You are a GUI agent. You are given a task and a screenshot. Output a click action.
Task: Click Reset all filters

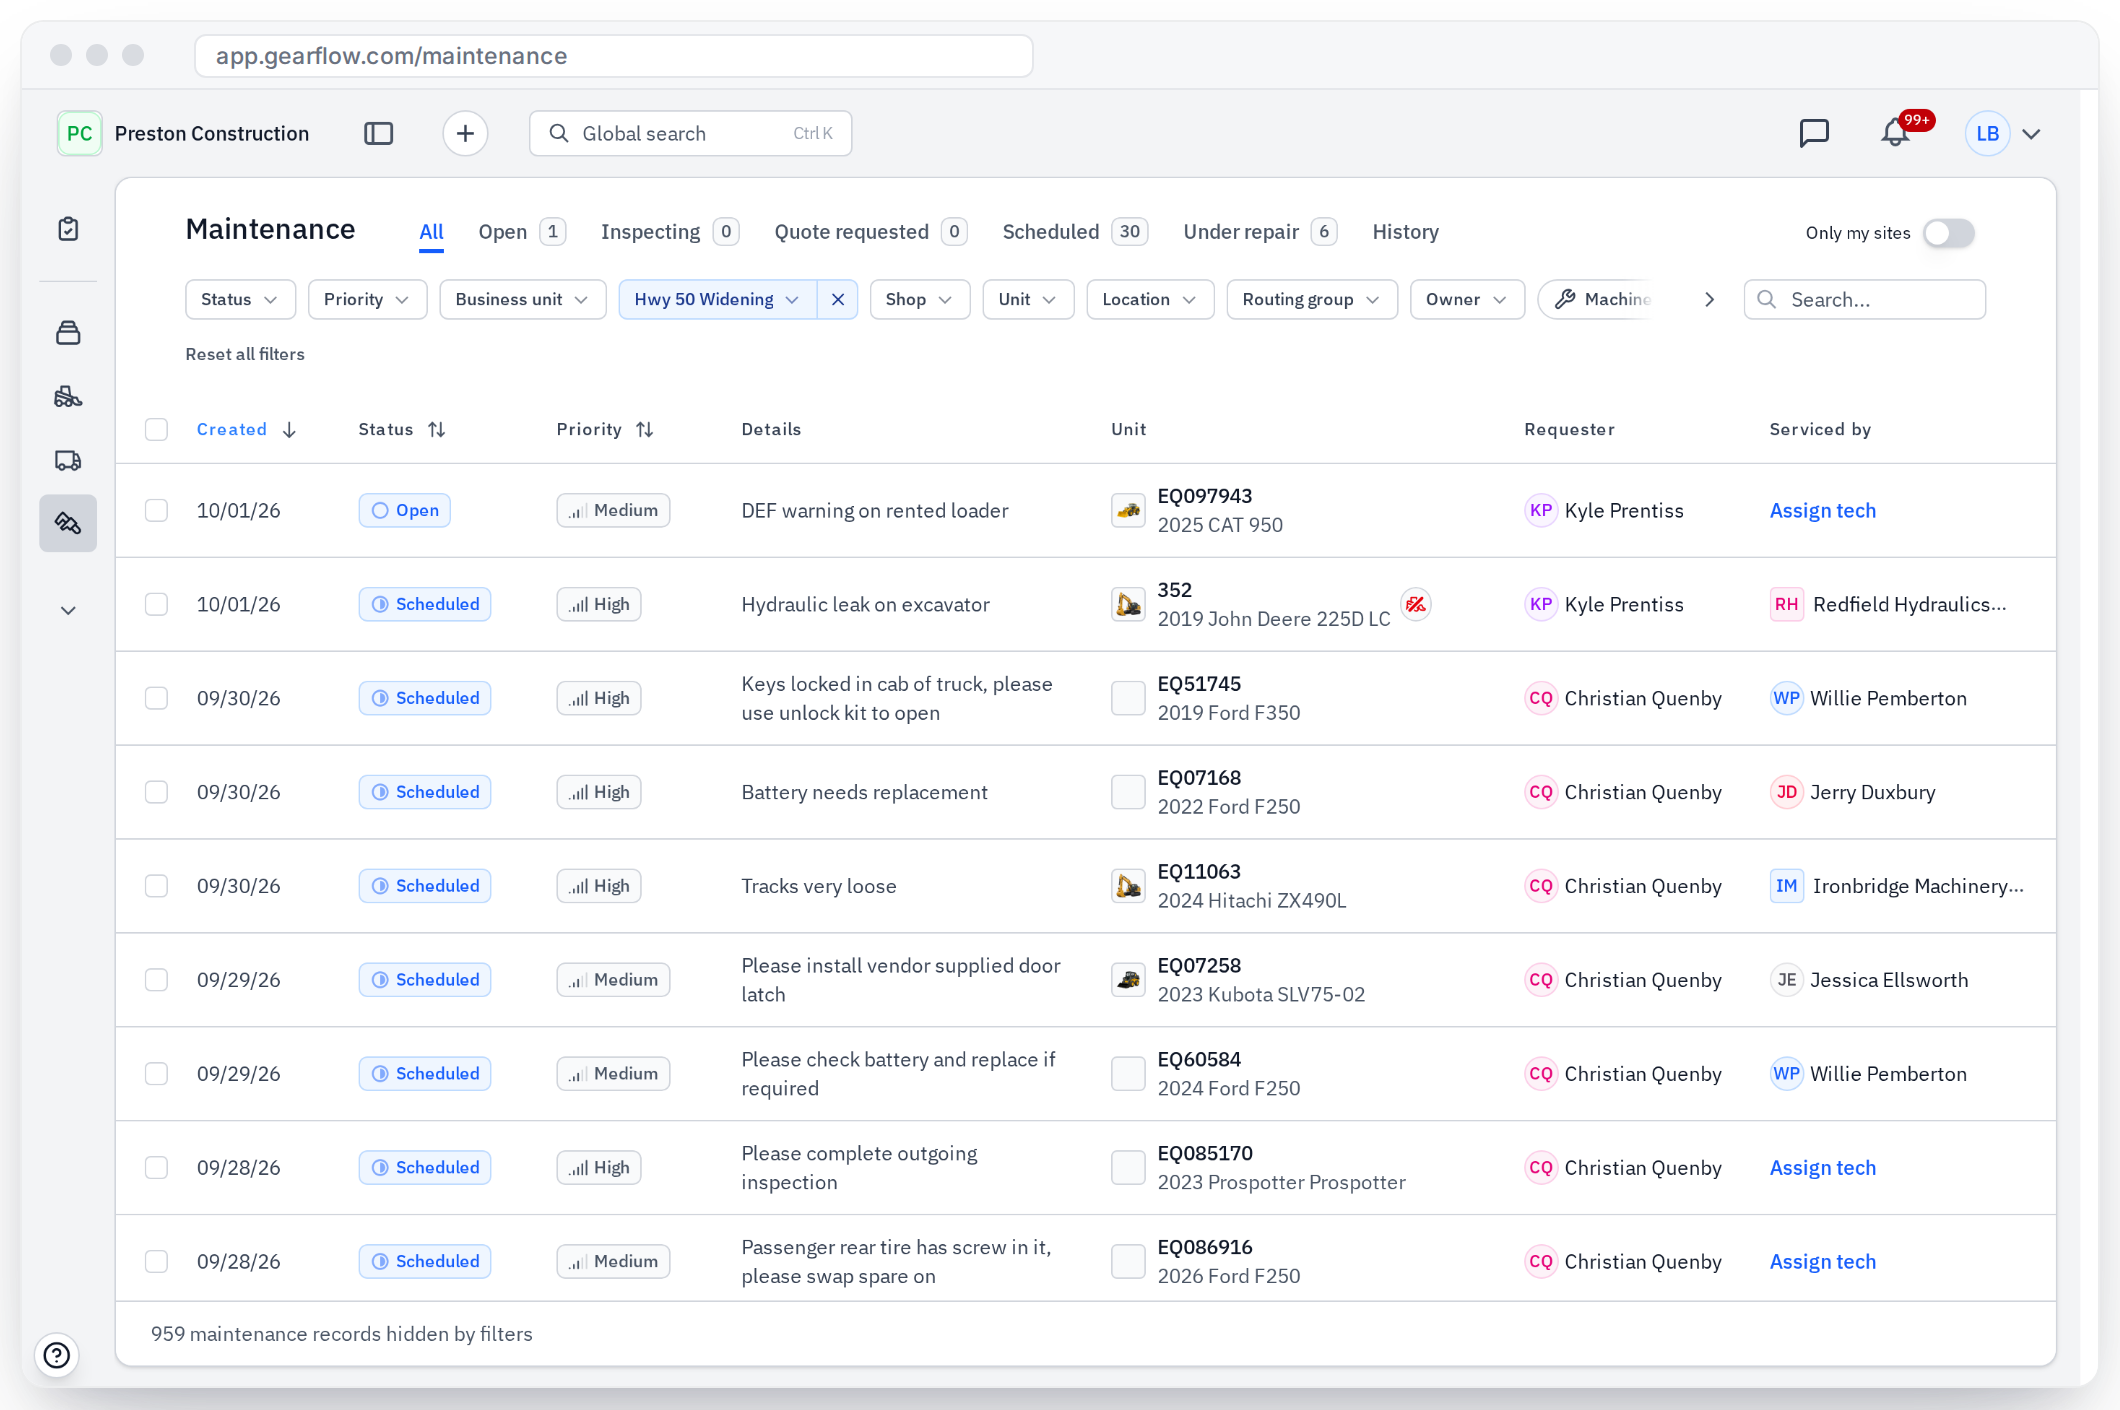pyautogui.click(x=245, y=354)
